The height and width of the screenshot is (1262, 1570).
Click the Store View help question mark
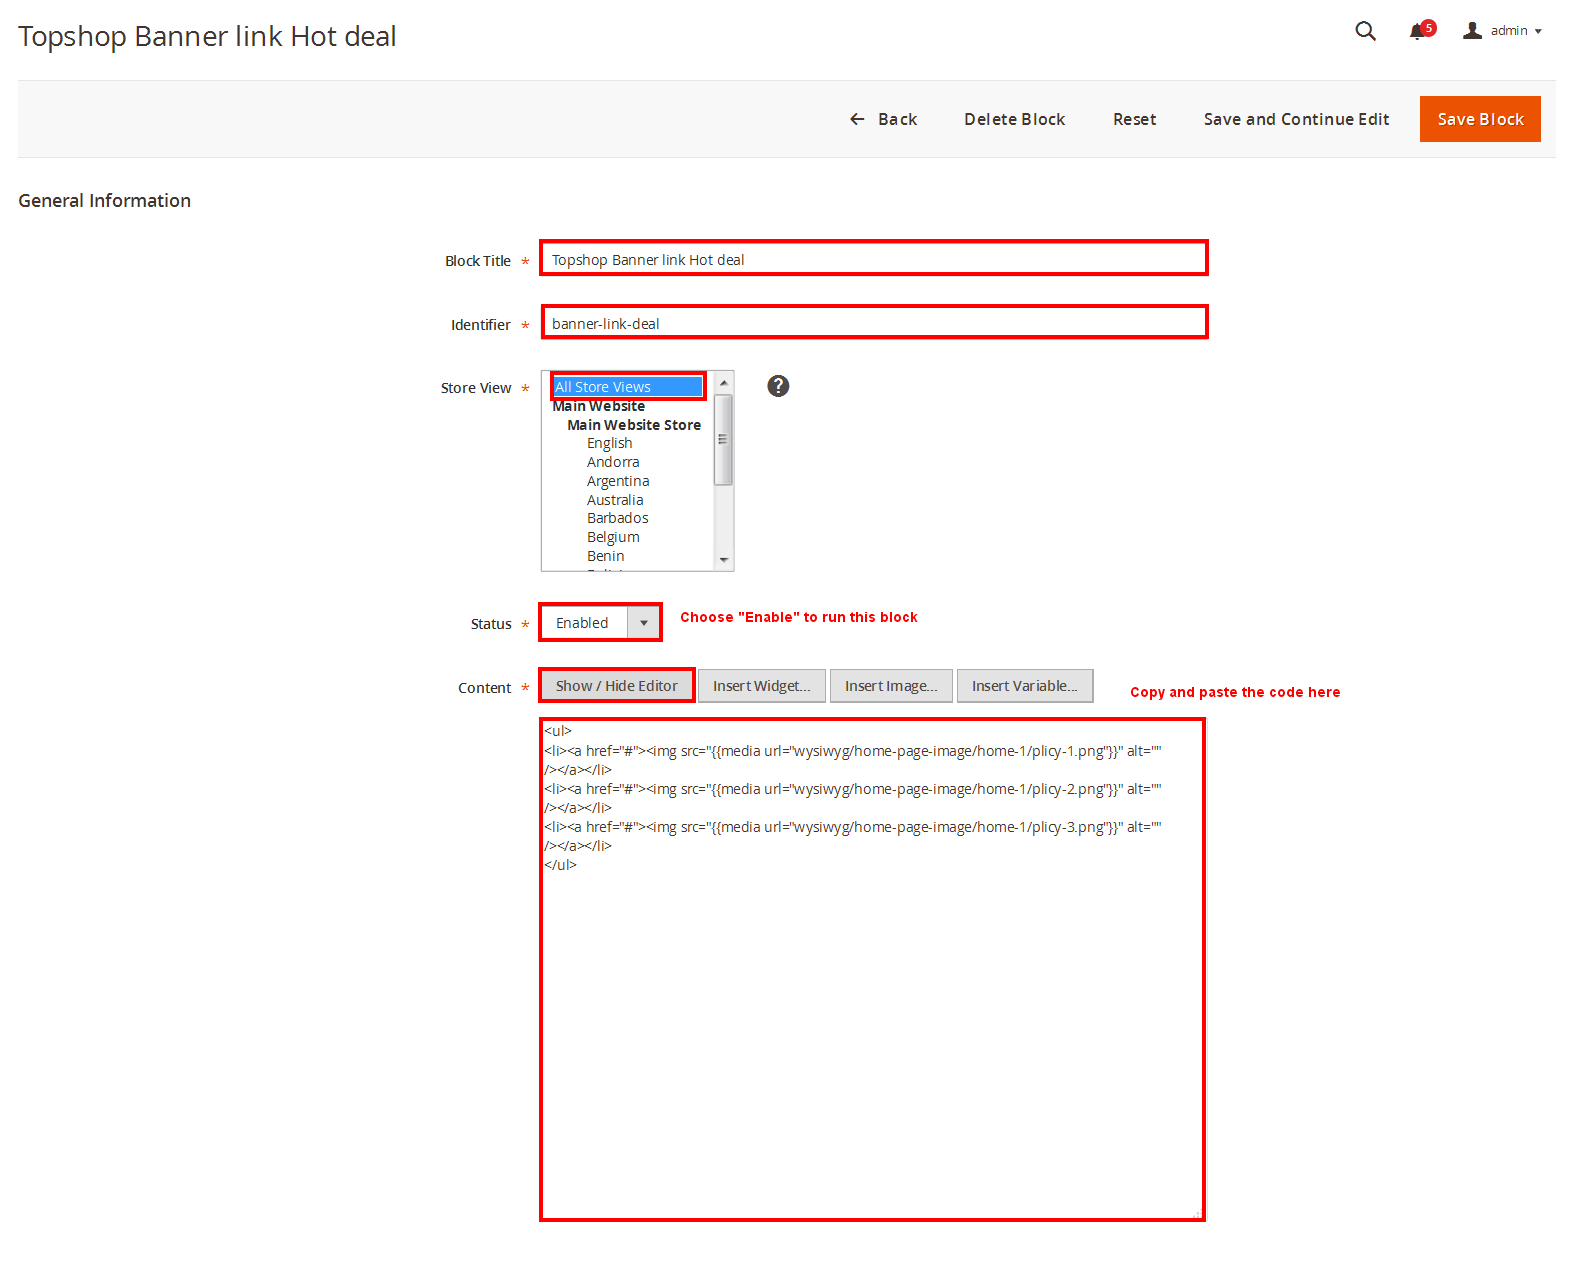[778, 386]
